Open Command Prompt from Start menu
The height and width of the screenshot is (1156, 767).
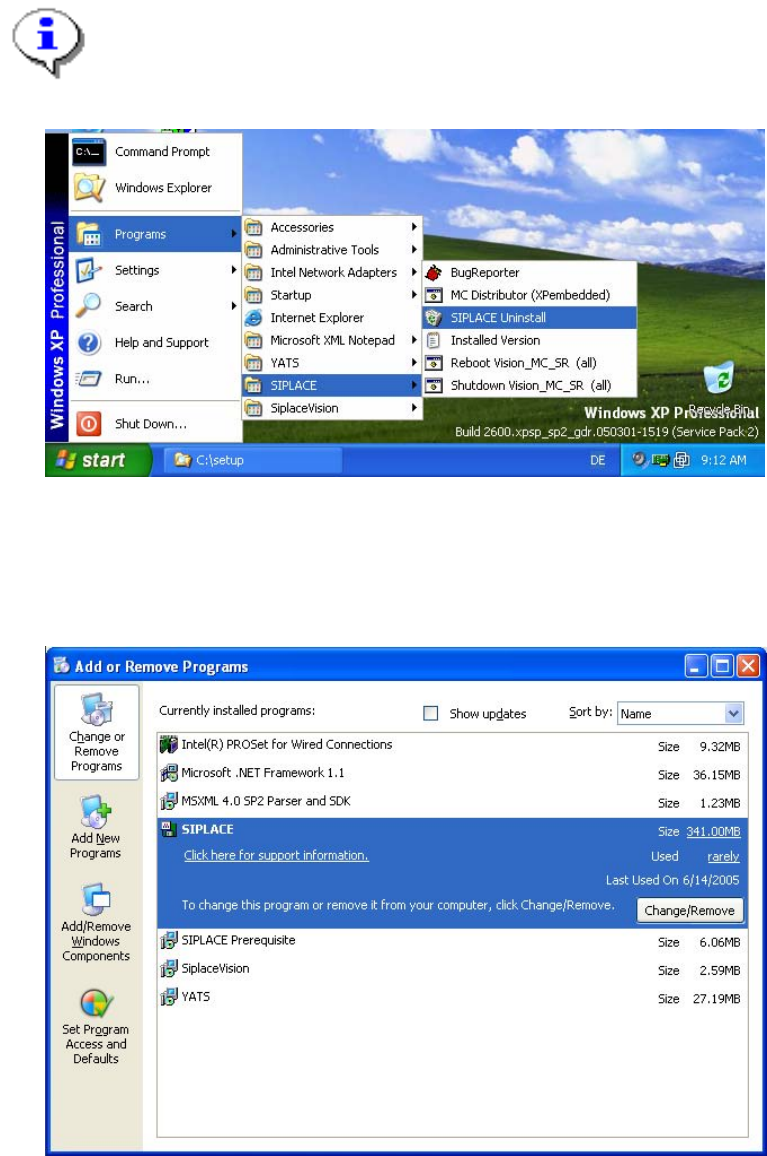[156, 152]
